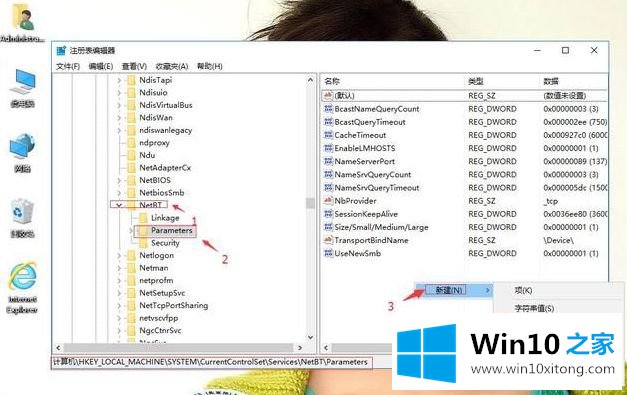Click the NetTcpPortSharing folder icon

[131, 305]
